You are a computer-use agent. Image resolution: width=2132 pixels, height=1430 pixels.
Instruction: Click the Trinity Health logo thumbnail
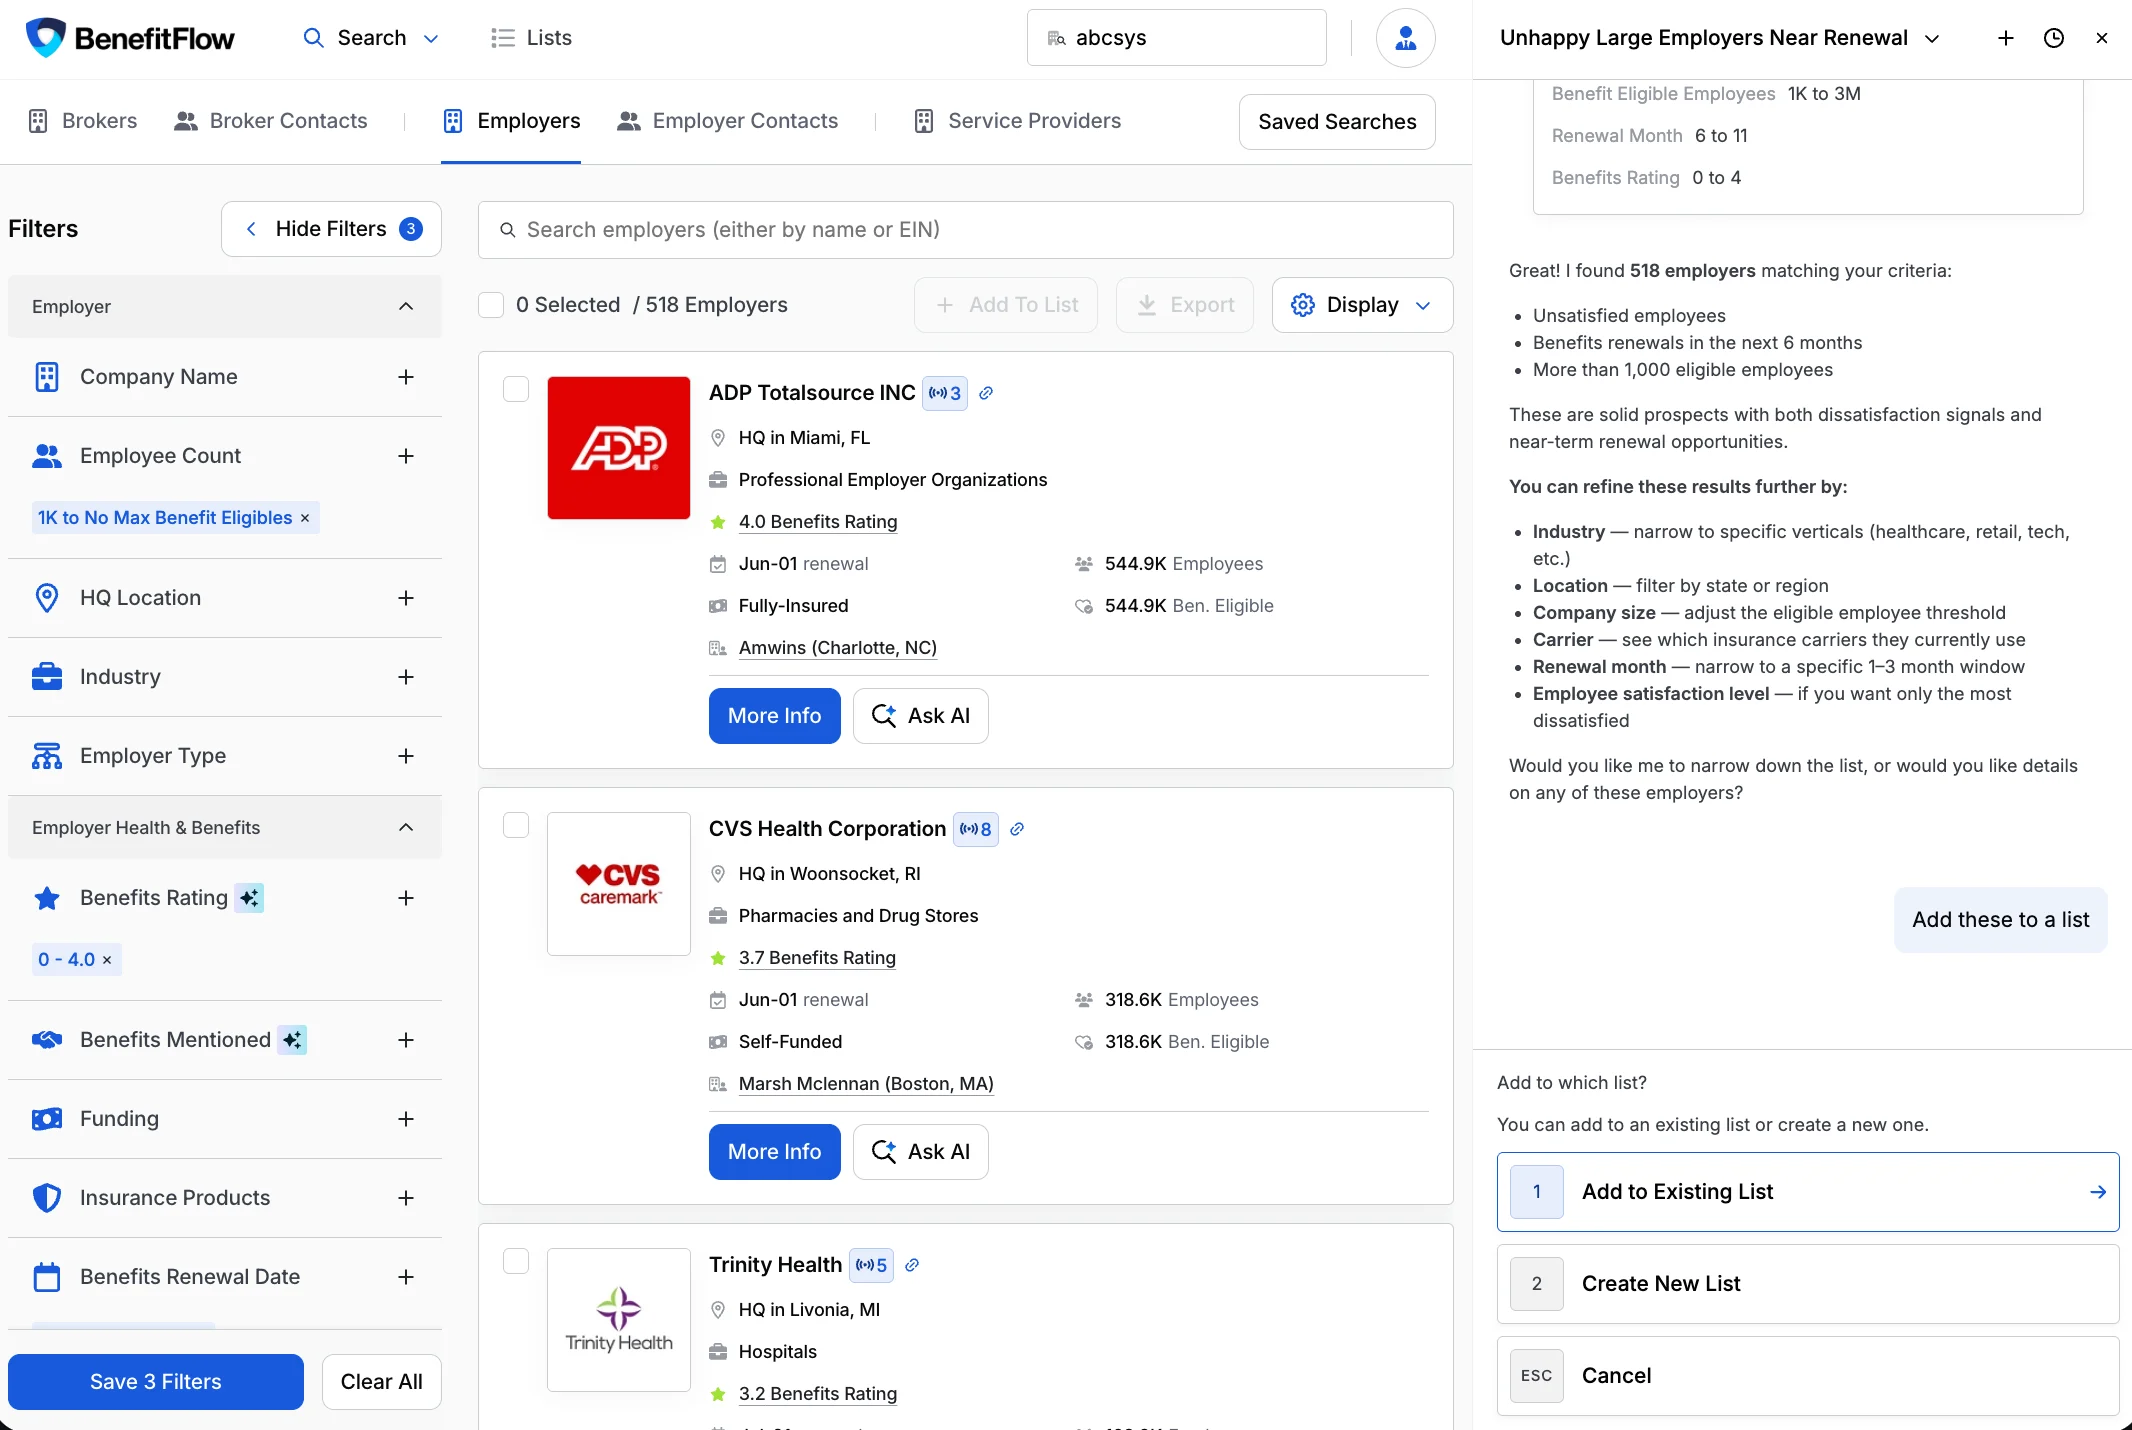pyautogui.click(x=619, y=1320)
